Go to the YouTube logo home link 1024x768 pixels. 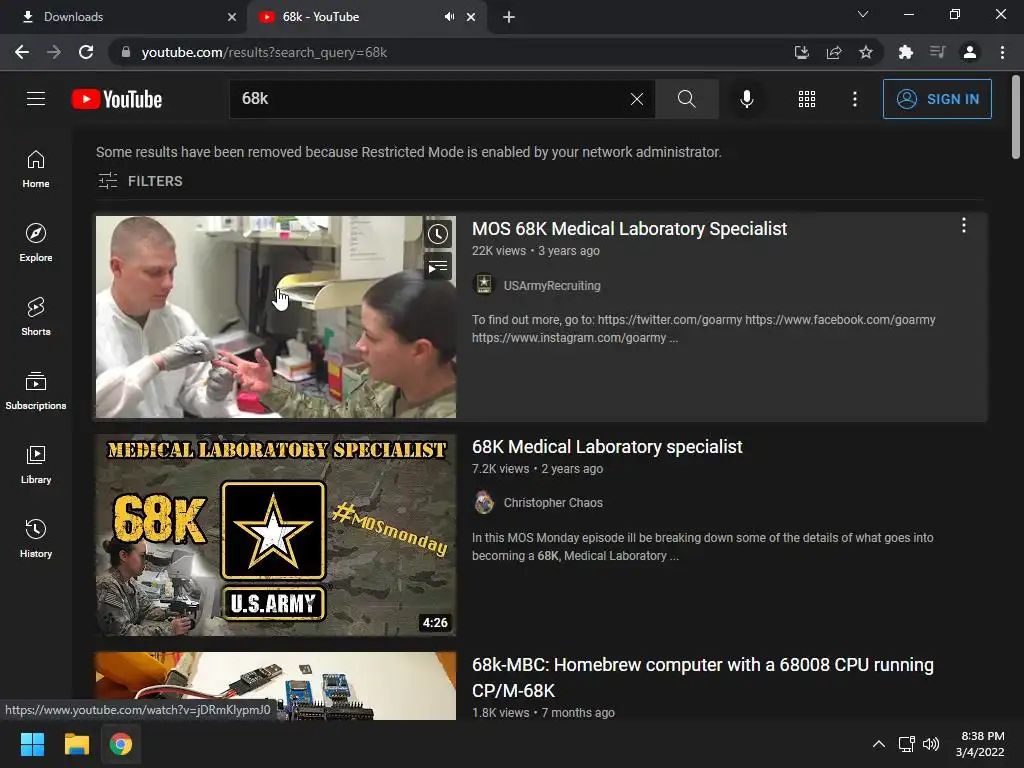click(x=117, y=99)
